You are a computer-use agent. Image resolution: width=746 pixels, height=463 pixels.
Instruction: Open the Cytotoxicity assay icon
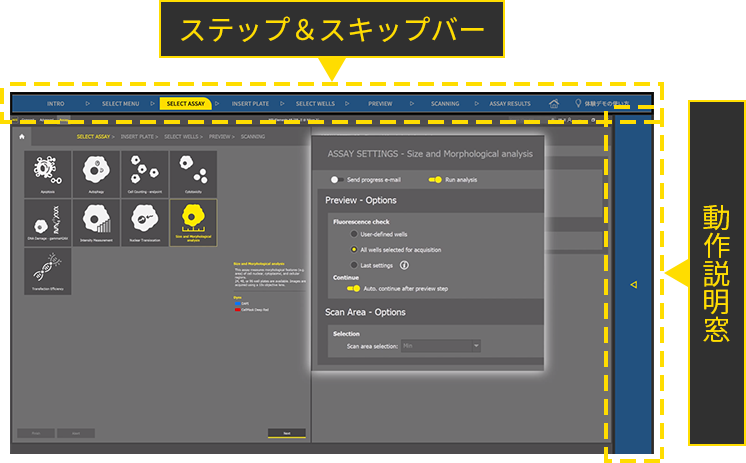(193, 174)
